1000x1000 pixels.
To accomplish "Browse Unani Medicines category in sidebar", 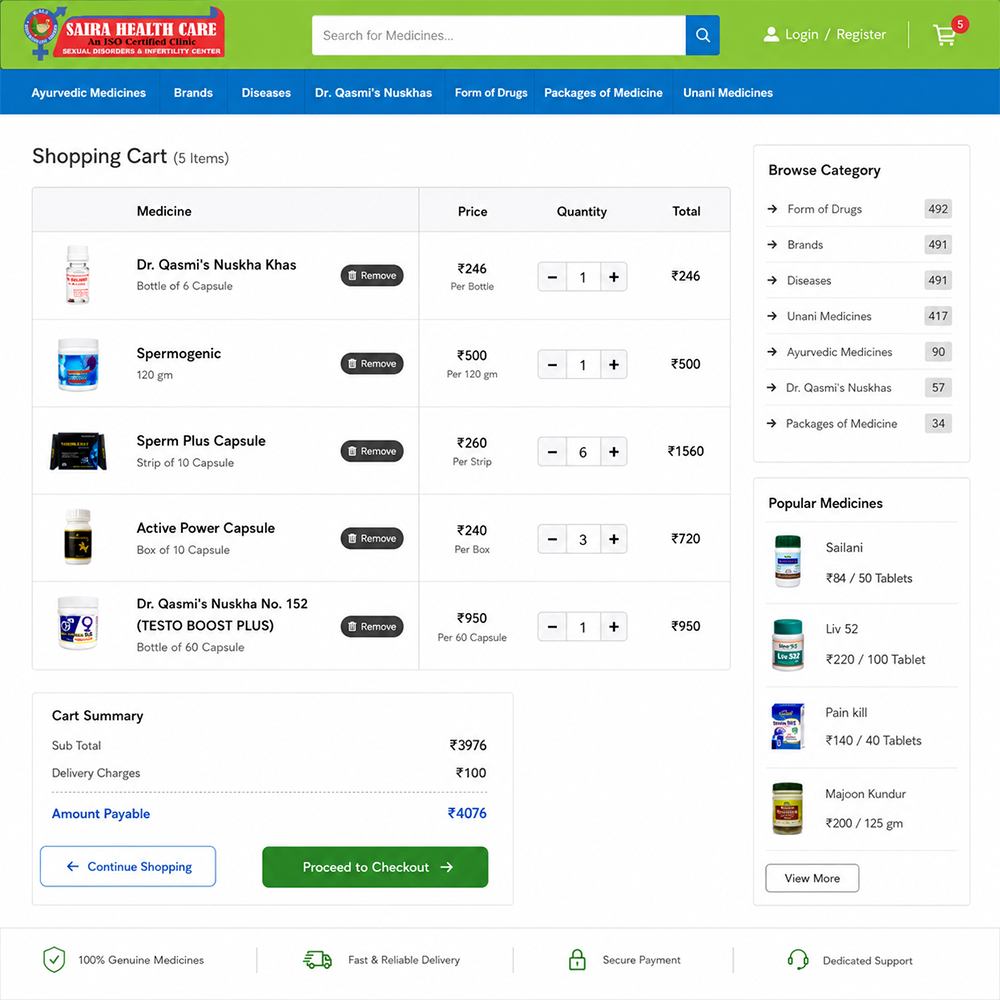I will click(x=859, y=316).
